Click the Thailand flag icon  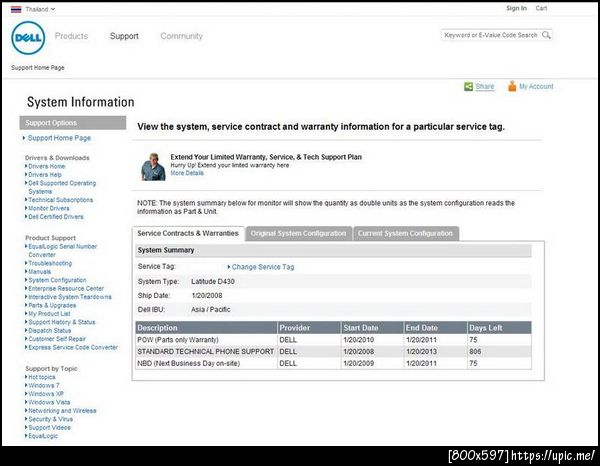(16, 9)
